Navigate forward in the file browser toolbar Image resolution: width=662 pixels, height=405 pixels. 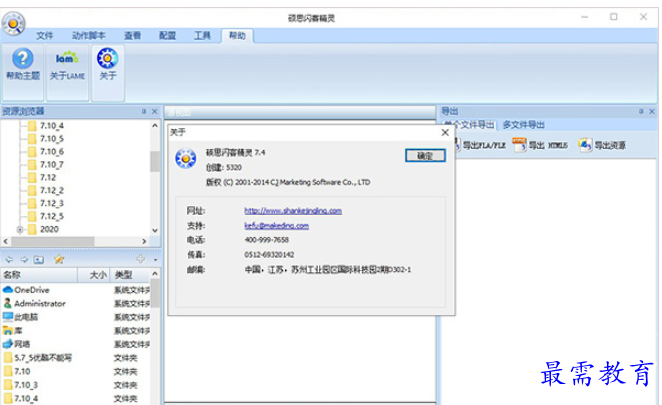(24, 259)
